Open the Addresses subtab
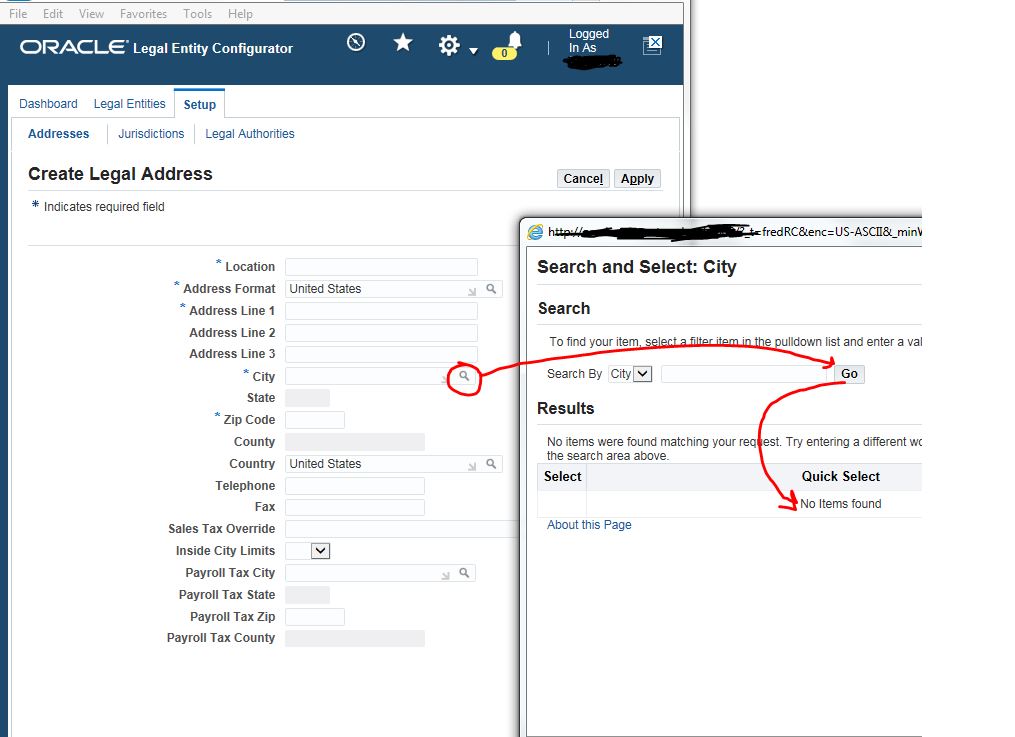Viewport: 1015px width, 737px height. coord(58,134)
